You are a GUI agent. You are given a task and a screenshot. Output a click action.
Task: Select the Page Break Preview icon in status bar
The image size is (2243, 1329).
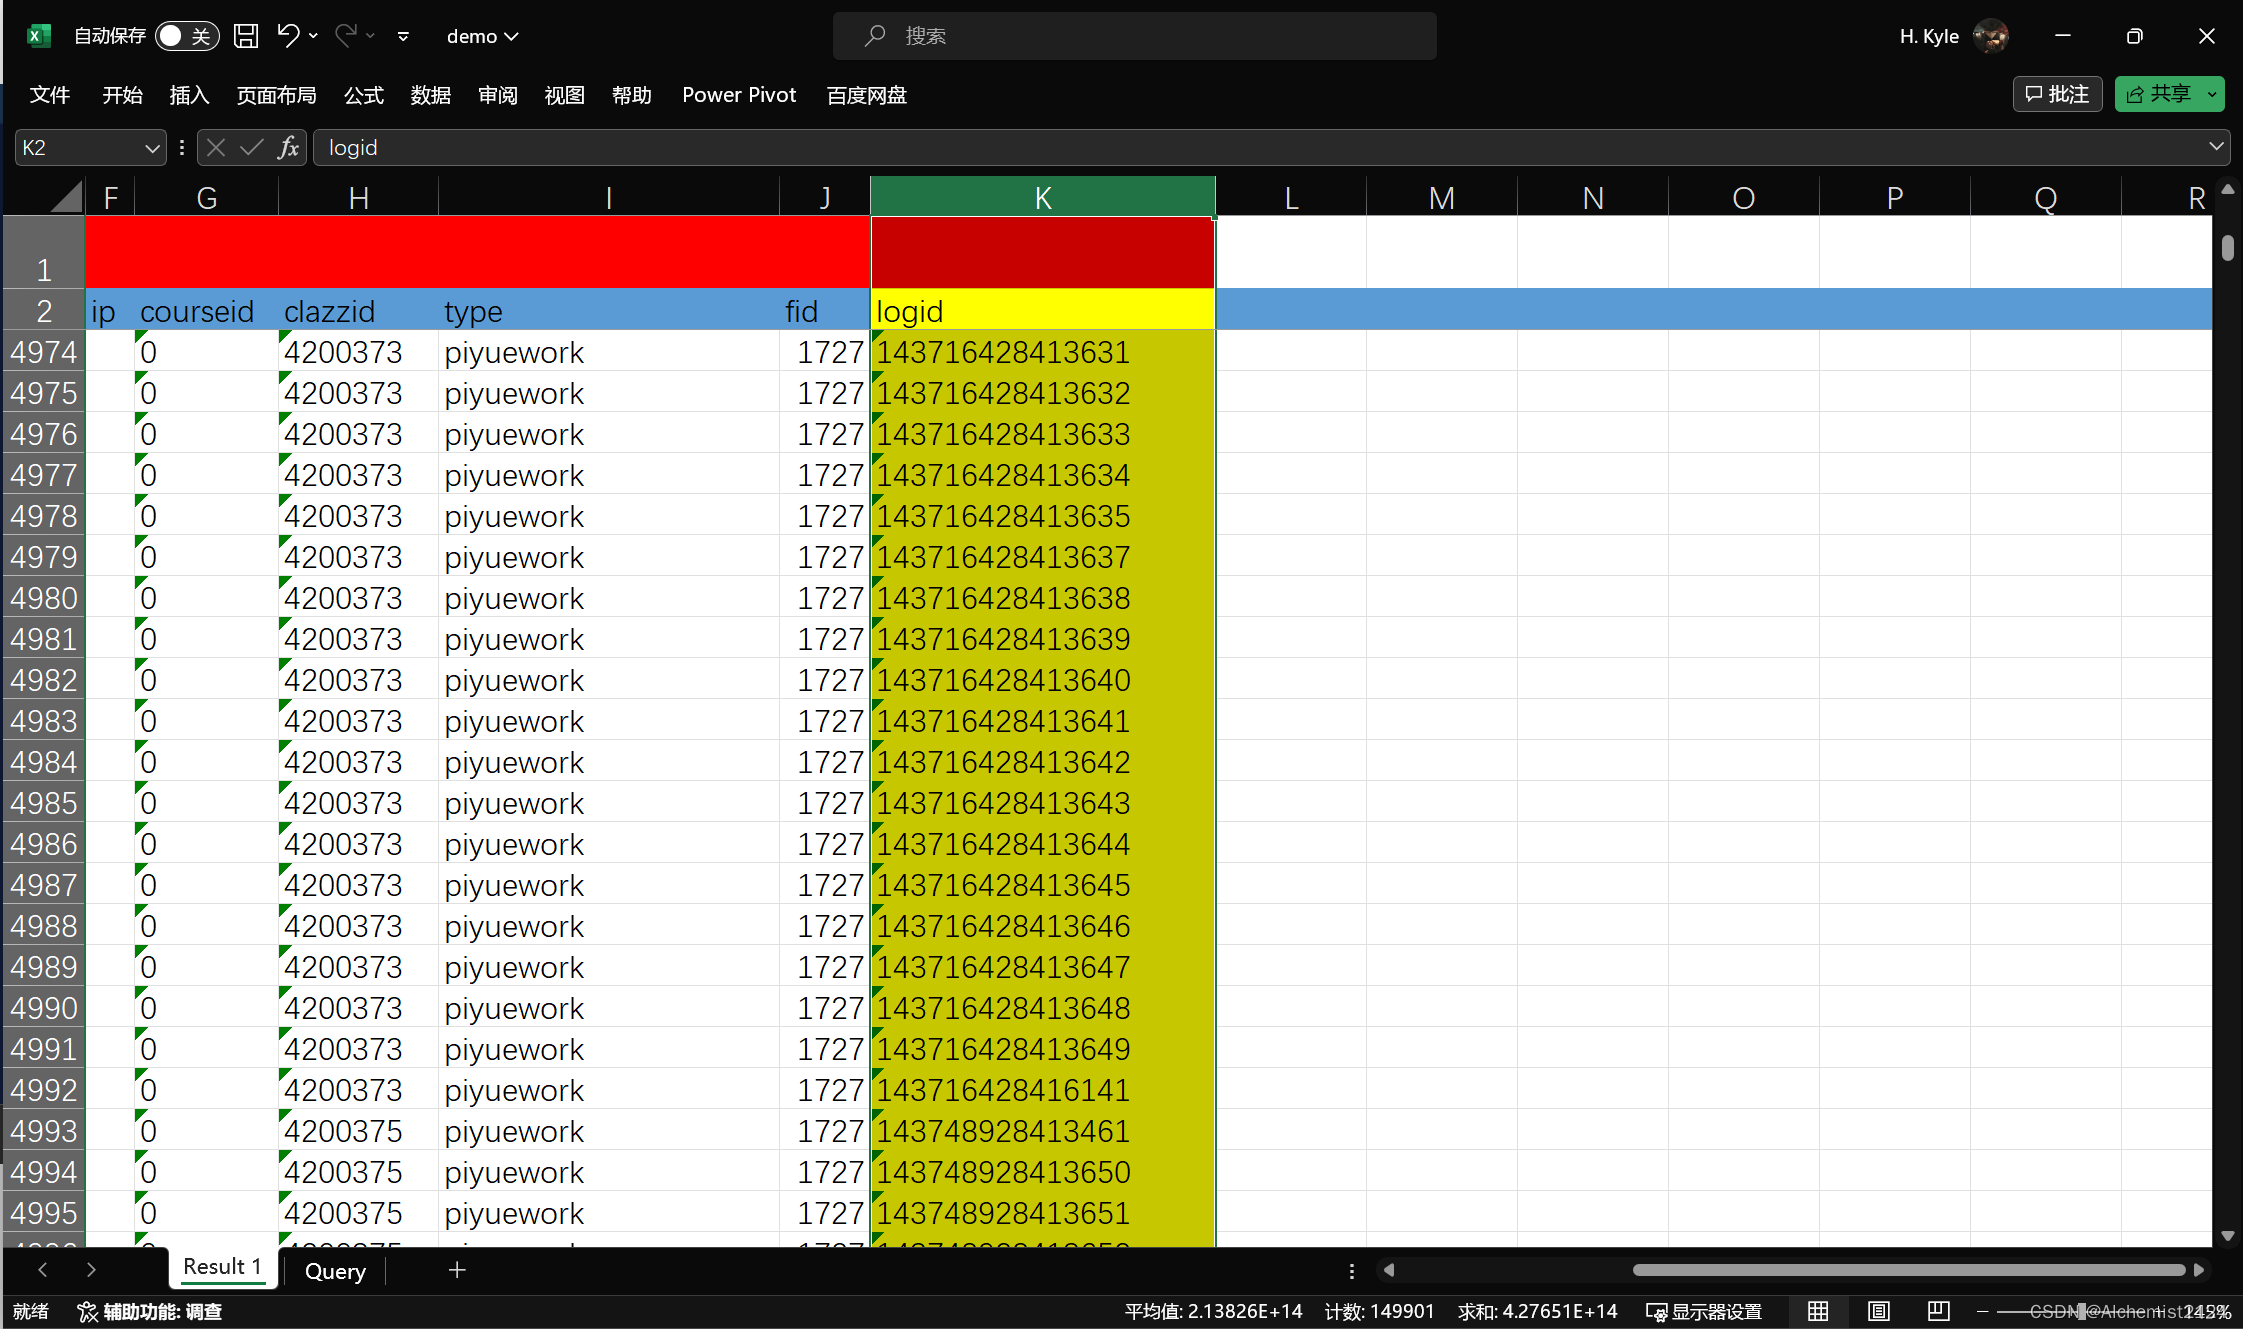(1937, 1311)
